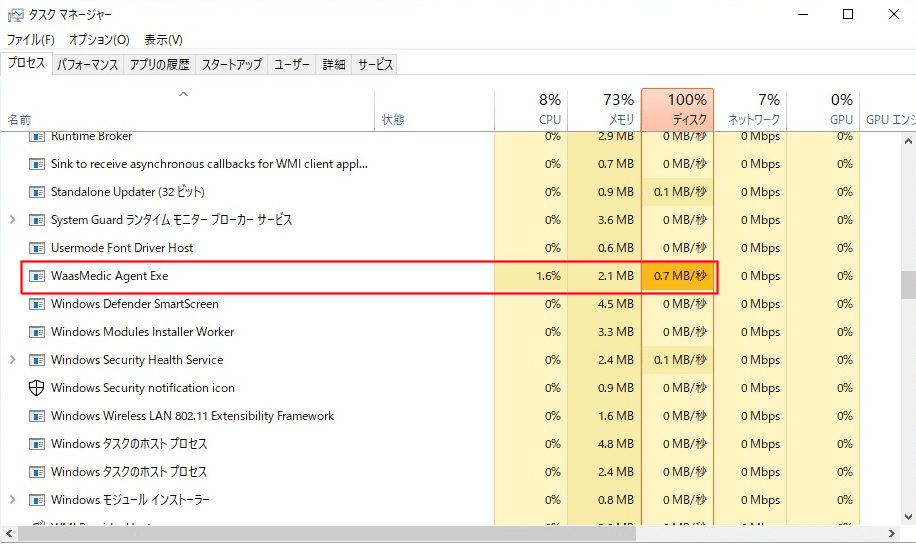
Task: Select the プロセス tab
Action: click(26, 63)
